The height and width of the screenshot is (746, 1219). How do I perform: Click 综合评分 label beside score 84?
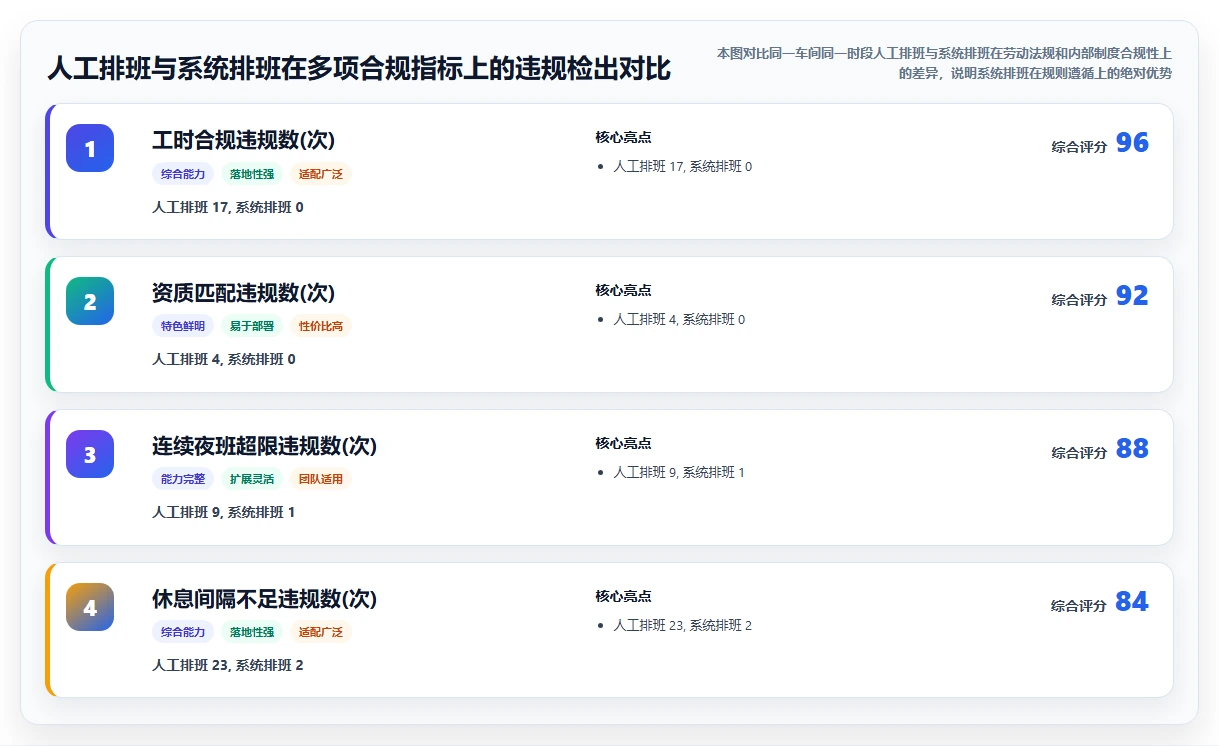coord(1079,606)
